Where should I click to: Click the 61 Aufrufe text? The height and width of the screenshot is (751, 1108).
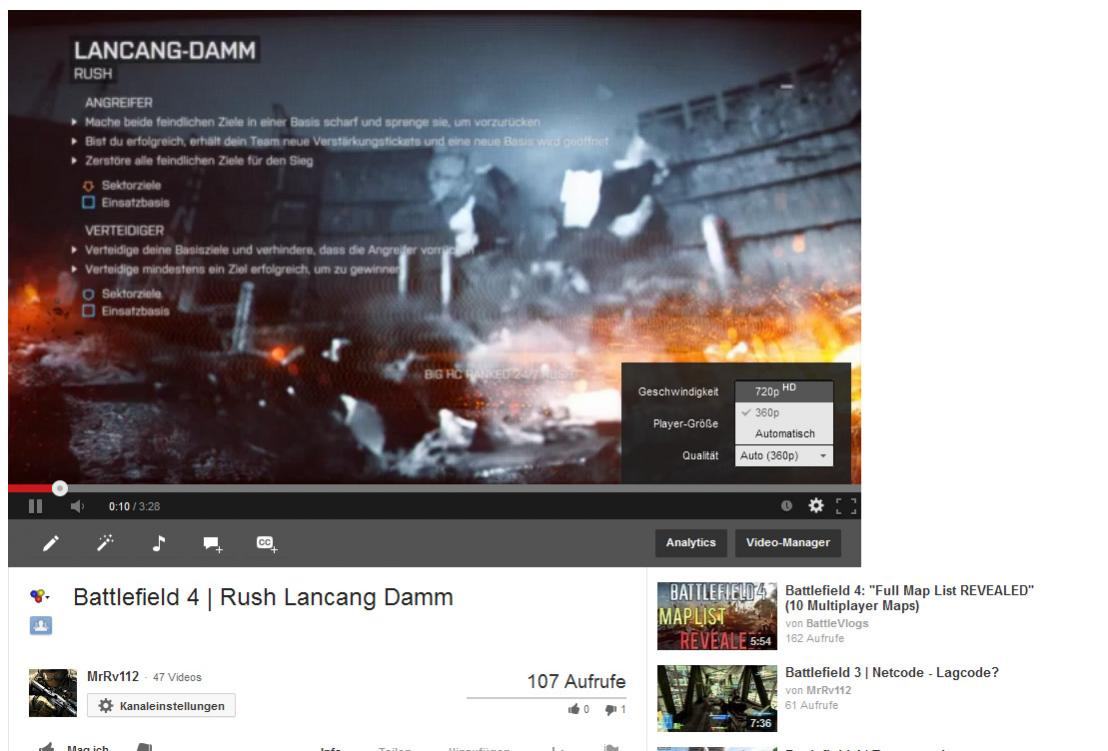812,705
